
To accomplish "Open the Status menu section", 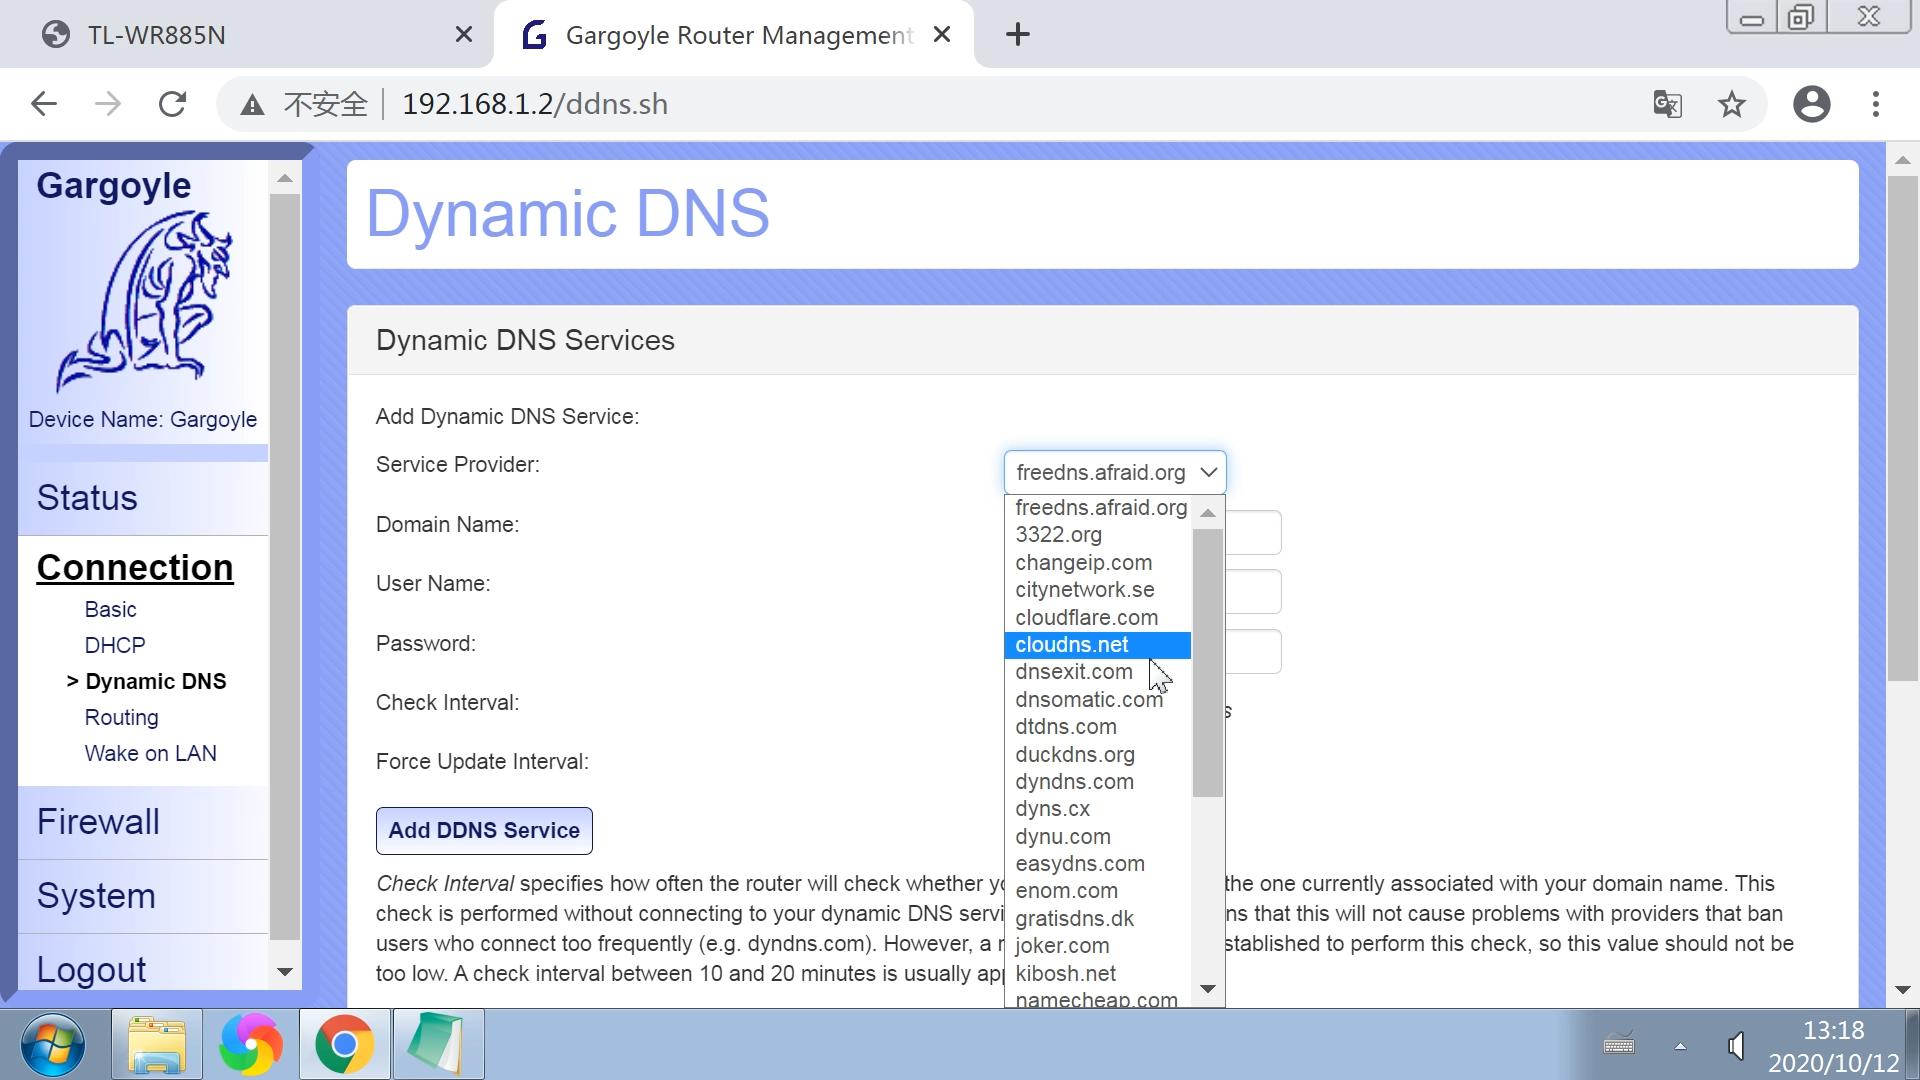I will click(x=87, y=498).
